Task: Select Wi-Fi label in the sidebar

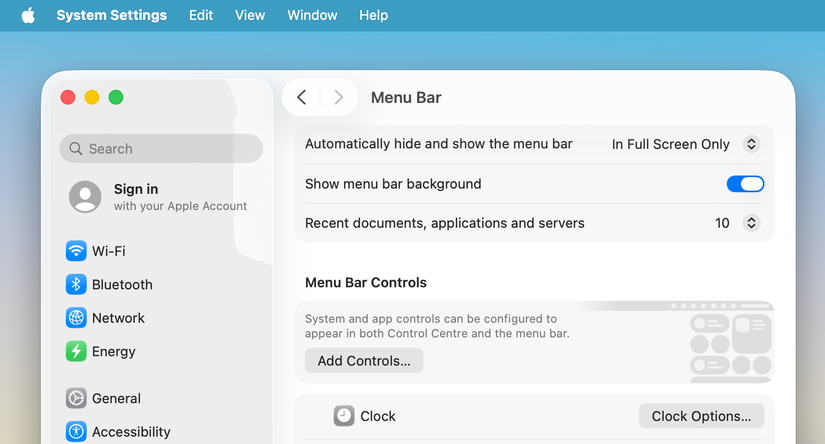Action: point(109,251)
